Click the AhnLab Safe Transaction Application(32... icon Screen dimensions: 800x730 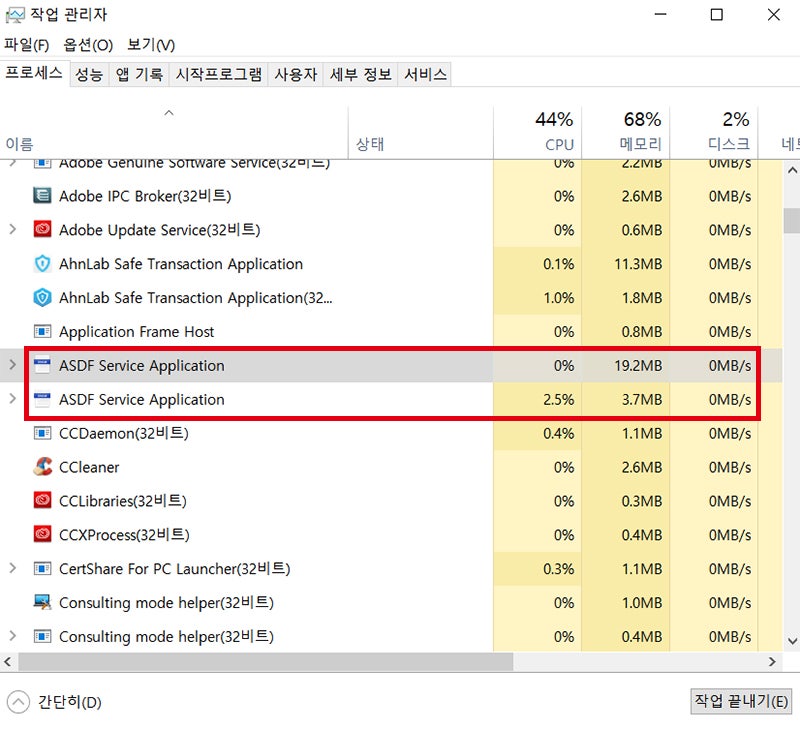pyautogui.click(x=42, y=297)
